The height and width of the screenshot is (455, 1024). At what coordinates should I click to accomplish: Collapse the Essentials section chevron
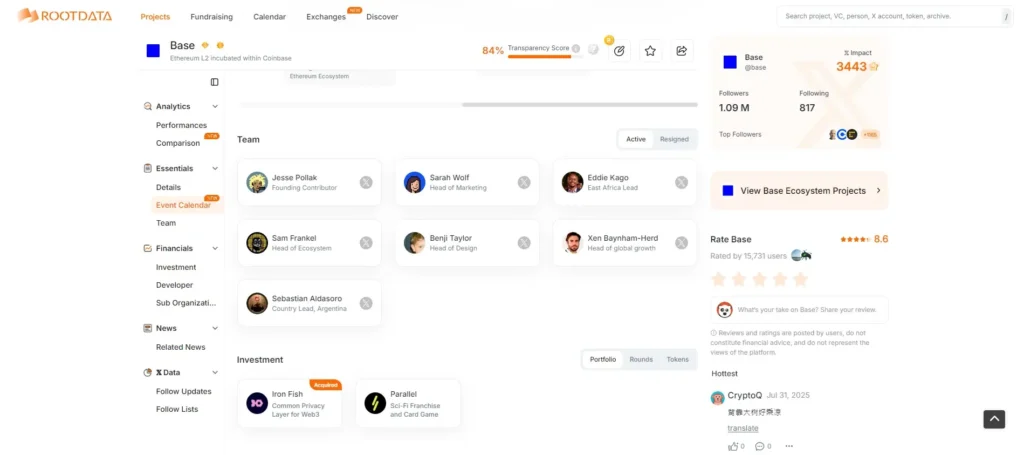pos(215,168)
